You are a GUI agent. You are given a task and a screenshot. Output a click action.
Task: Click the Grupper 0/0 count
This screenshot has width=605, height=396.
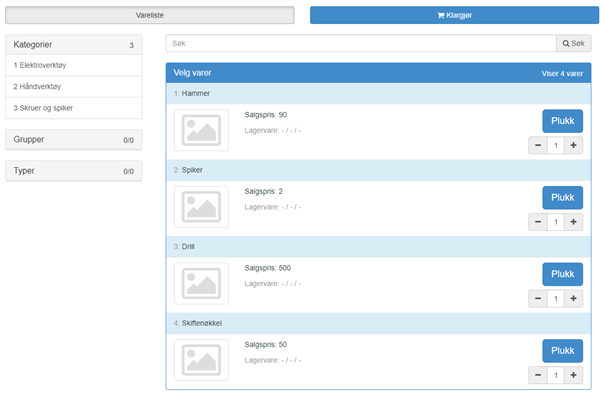[x=128, y=140]
